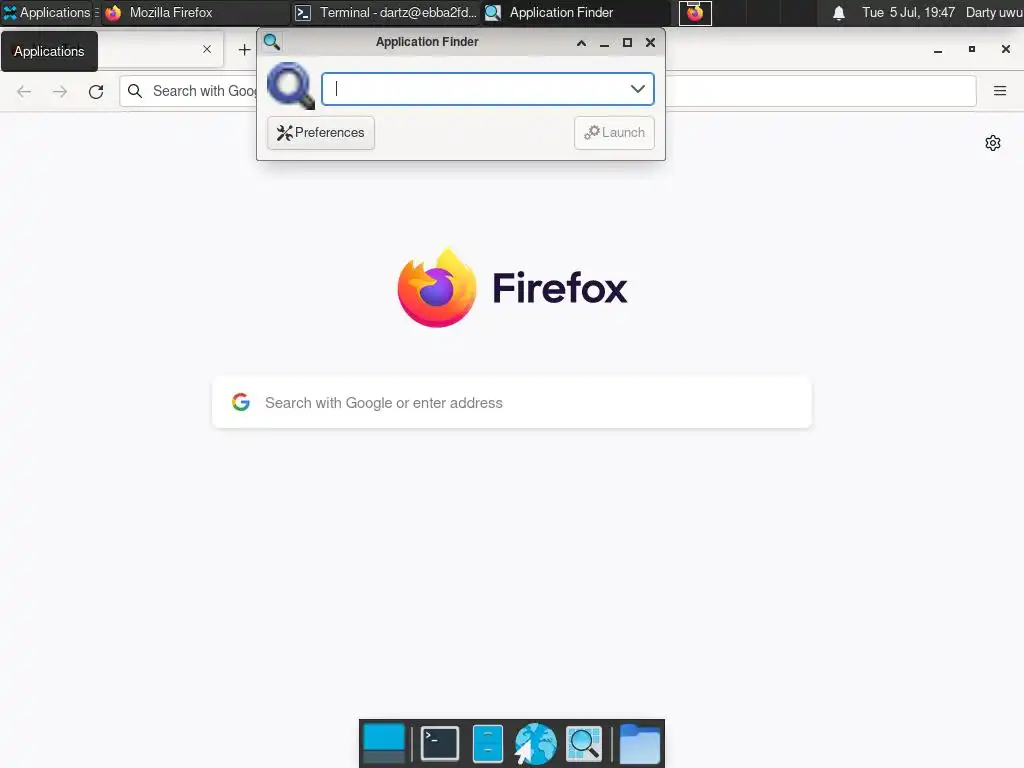Minimize the Firefox window
Screen dimensions: 1024x768
[x=938, y=50]
